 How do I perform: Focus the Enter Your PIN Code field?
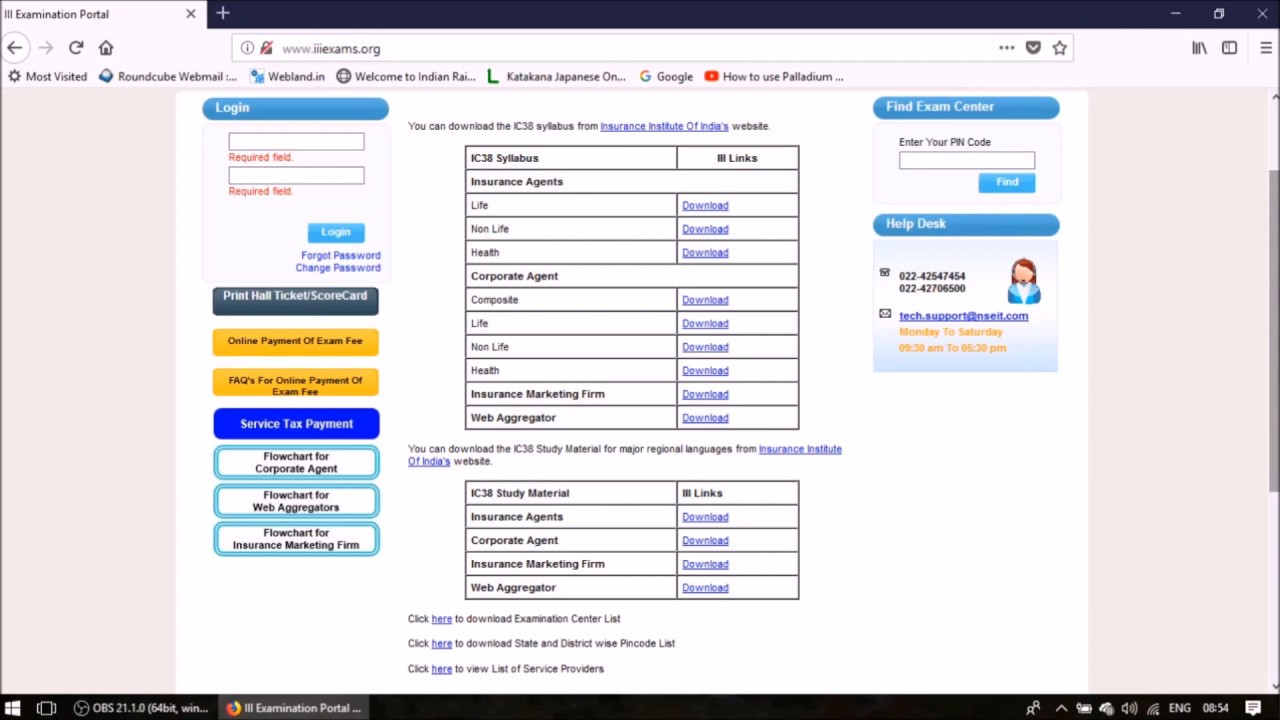967,160
